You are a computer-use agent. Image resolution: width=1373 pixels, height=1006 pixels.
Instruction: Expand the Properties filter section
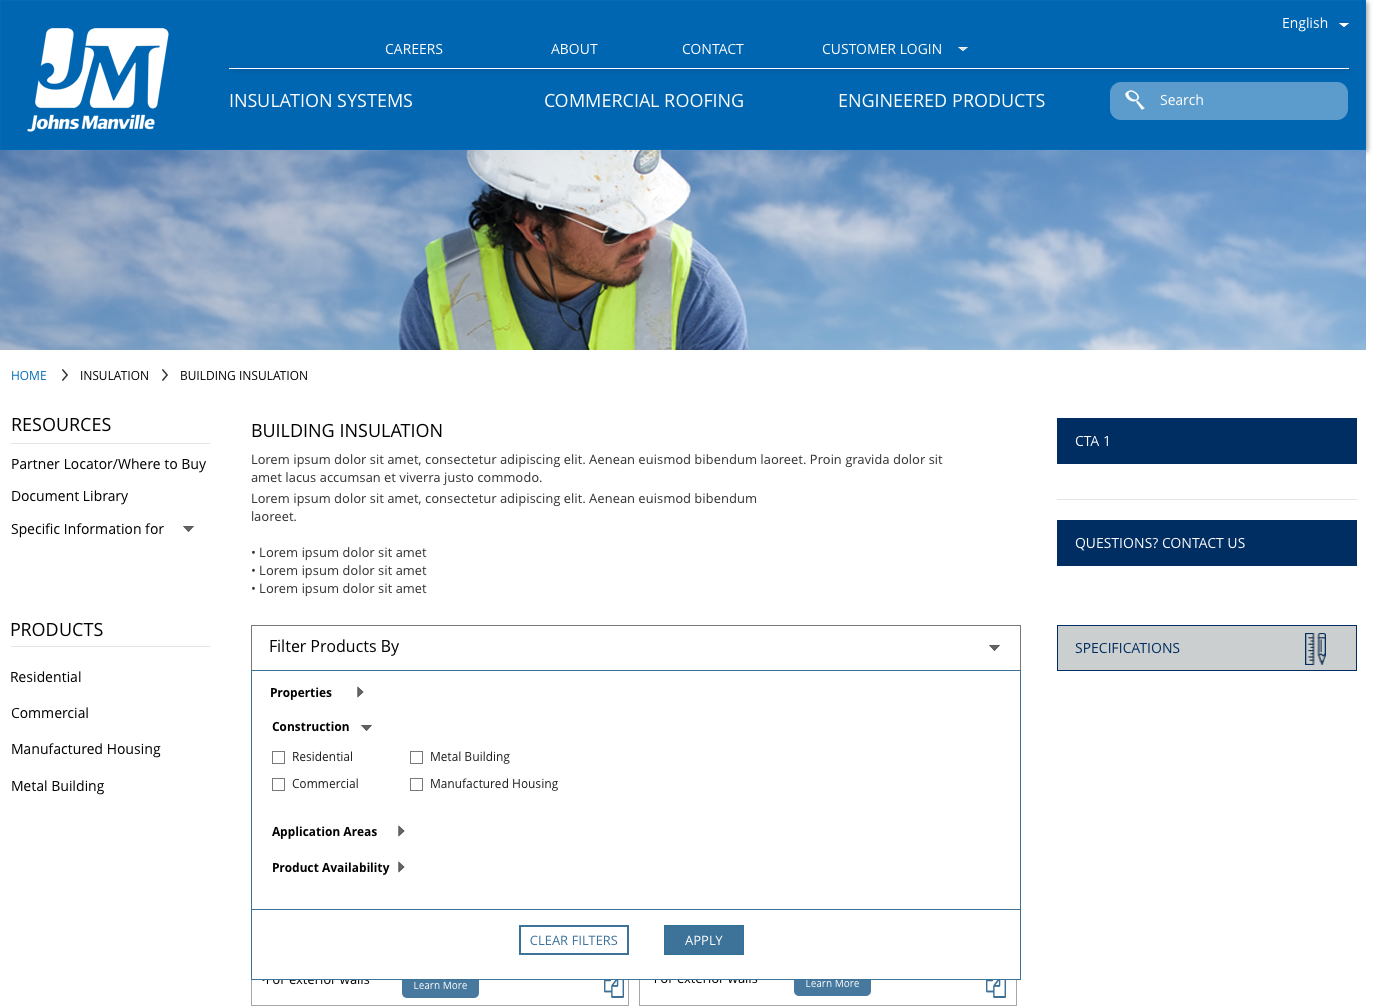[x=360, y=692]
